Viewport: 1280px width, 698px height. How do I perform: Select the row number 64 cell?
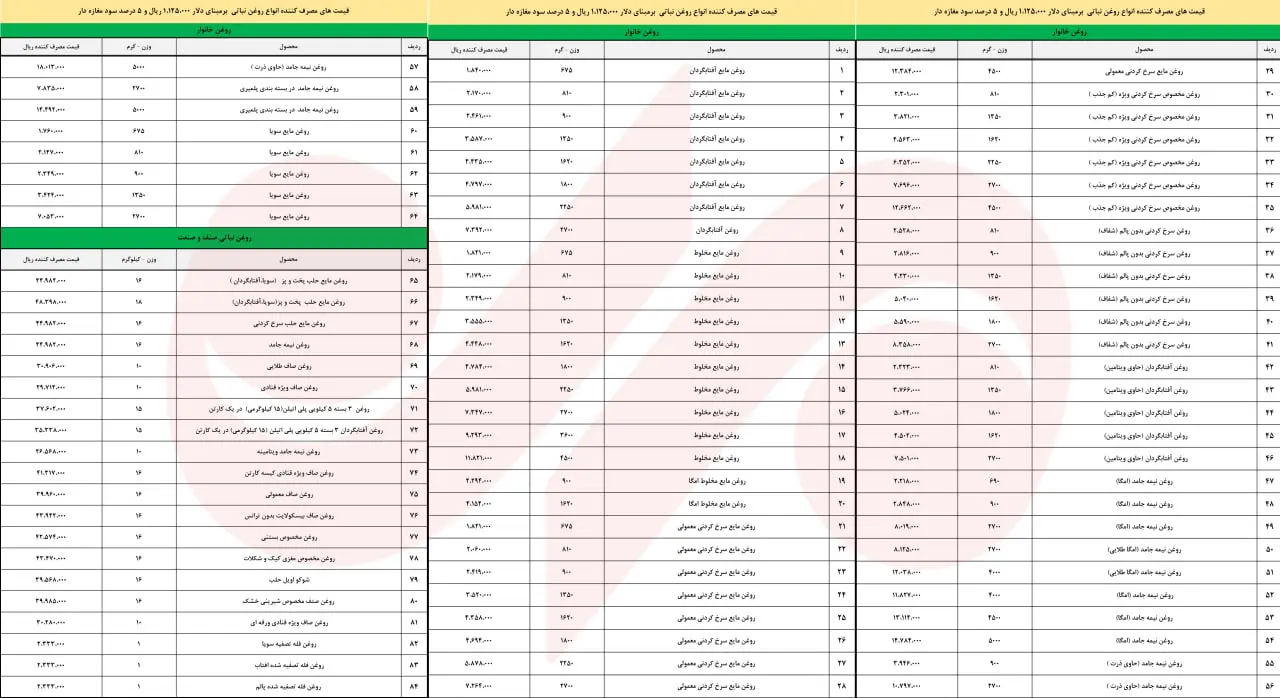[414, 215]
